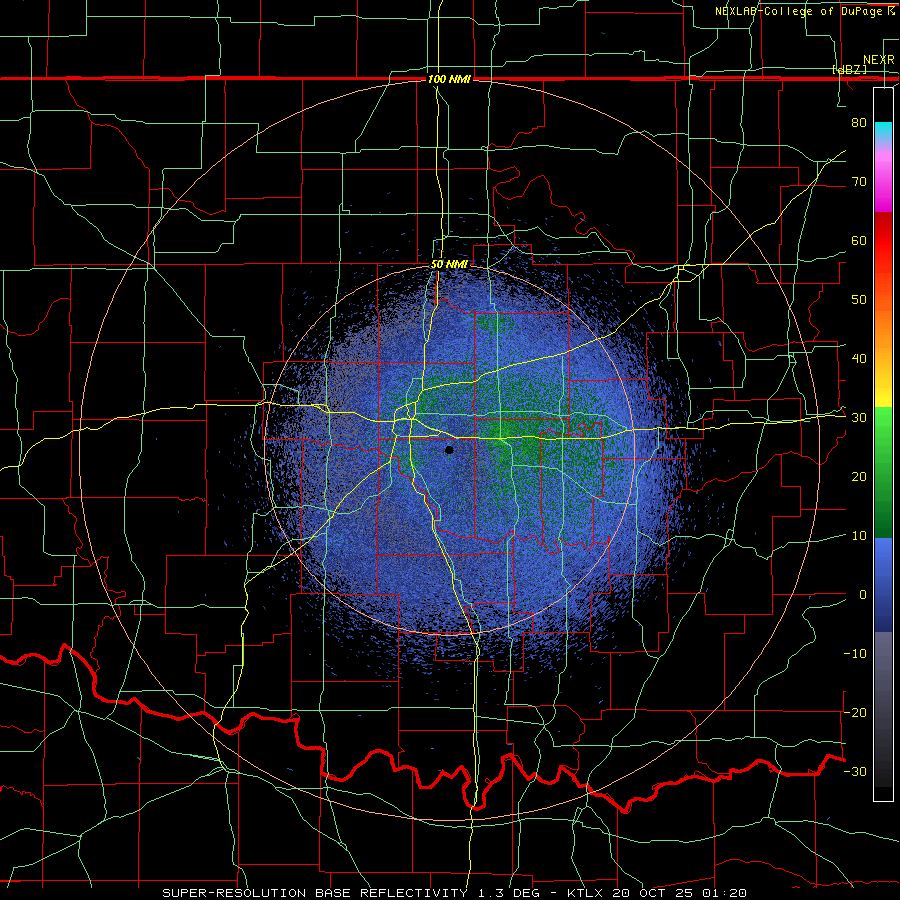Click the 30 value on the dBZ scale
Image resolution: width=900 pixels, height=900 pixels.
(x=859, y=418)
